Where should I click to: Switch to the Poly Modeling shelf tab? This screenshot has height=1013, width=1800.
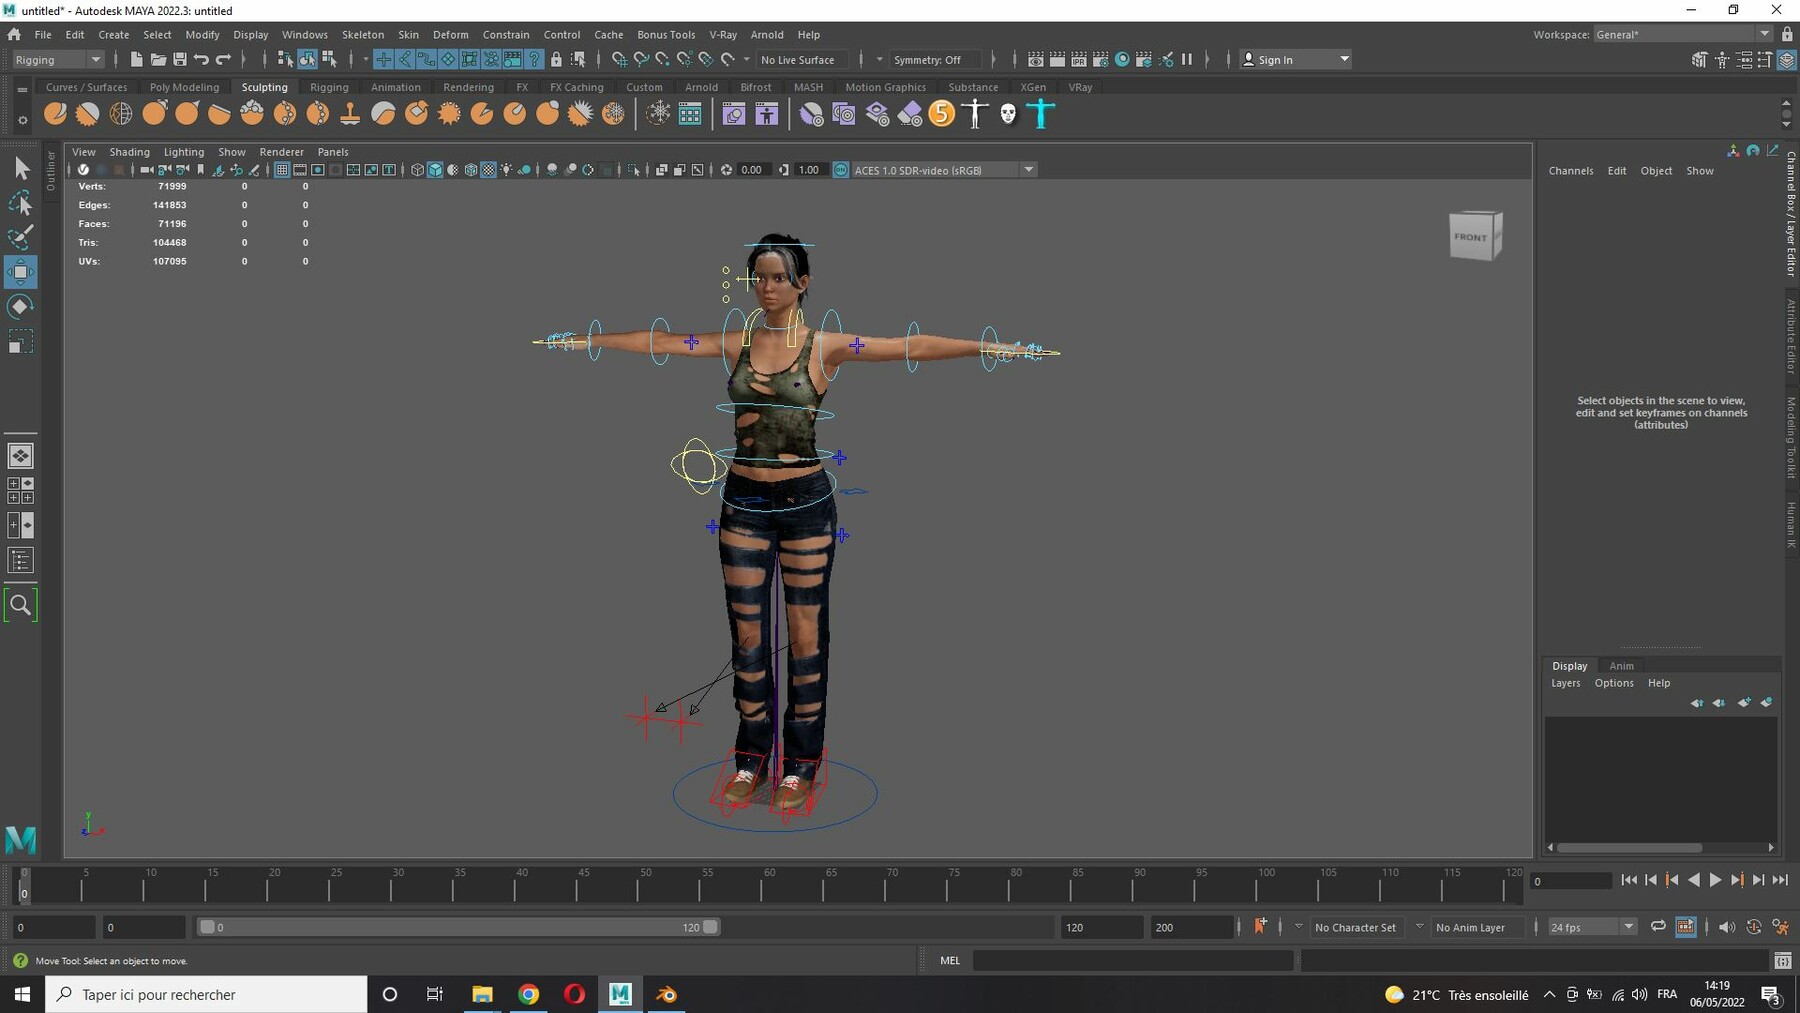(184, 87)
